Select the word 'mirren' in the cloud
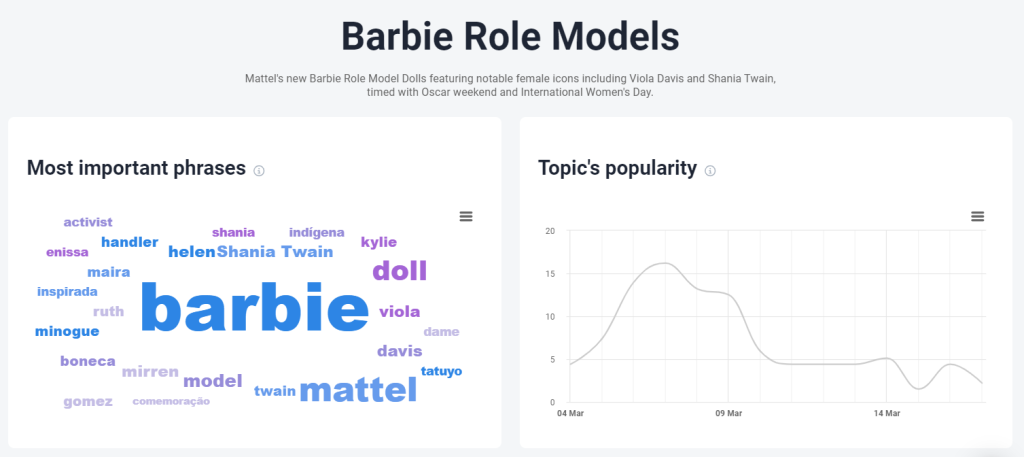This screenshot has width=1024, height=457. [150, 372]
